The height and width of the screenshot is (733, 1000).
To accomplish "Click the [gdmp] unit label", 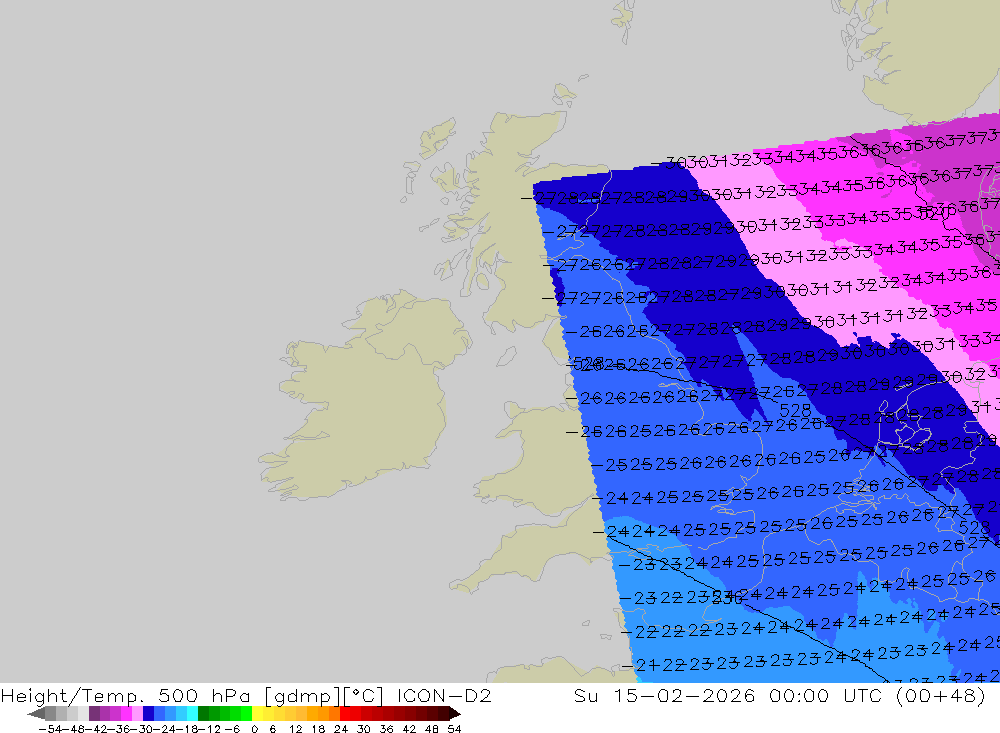I will tap(301, 695).
